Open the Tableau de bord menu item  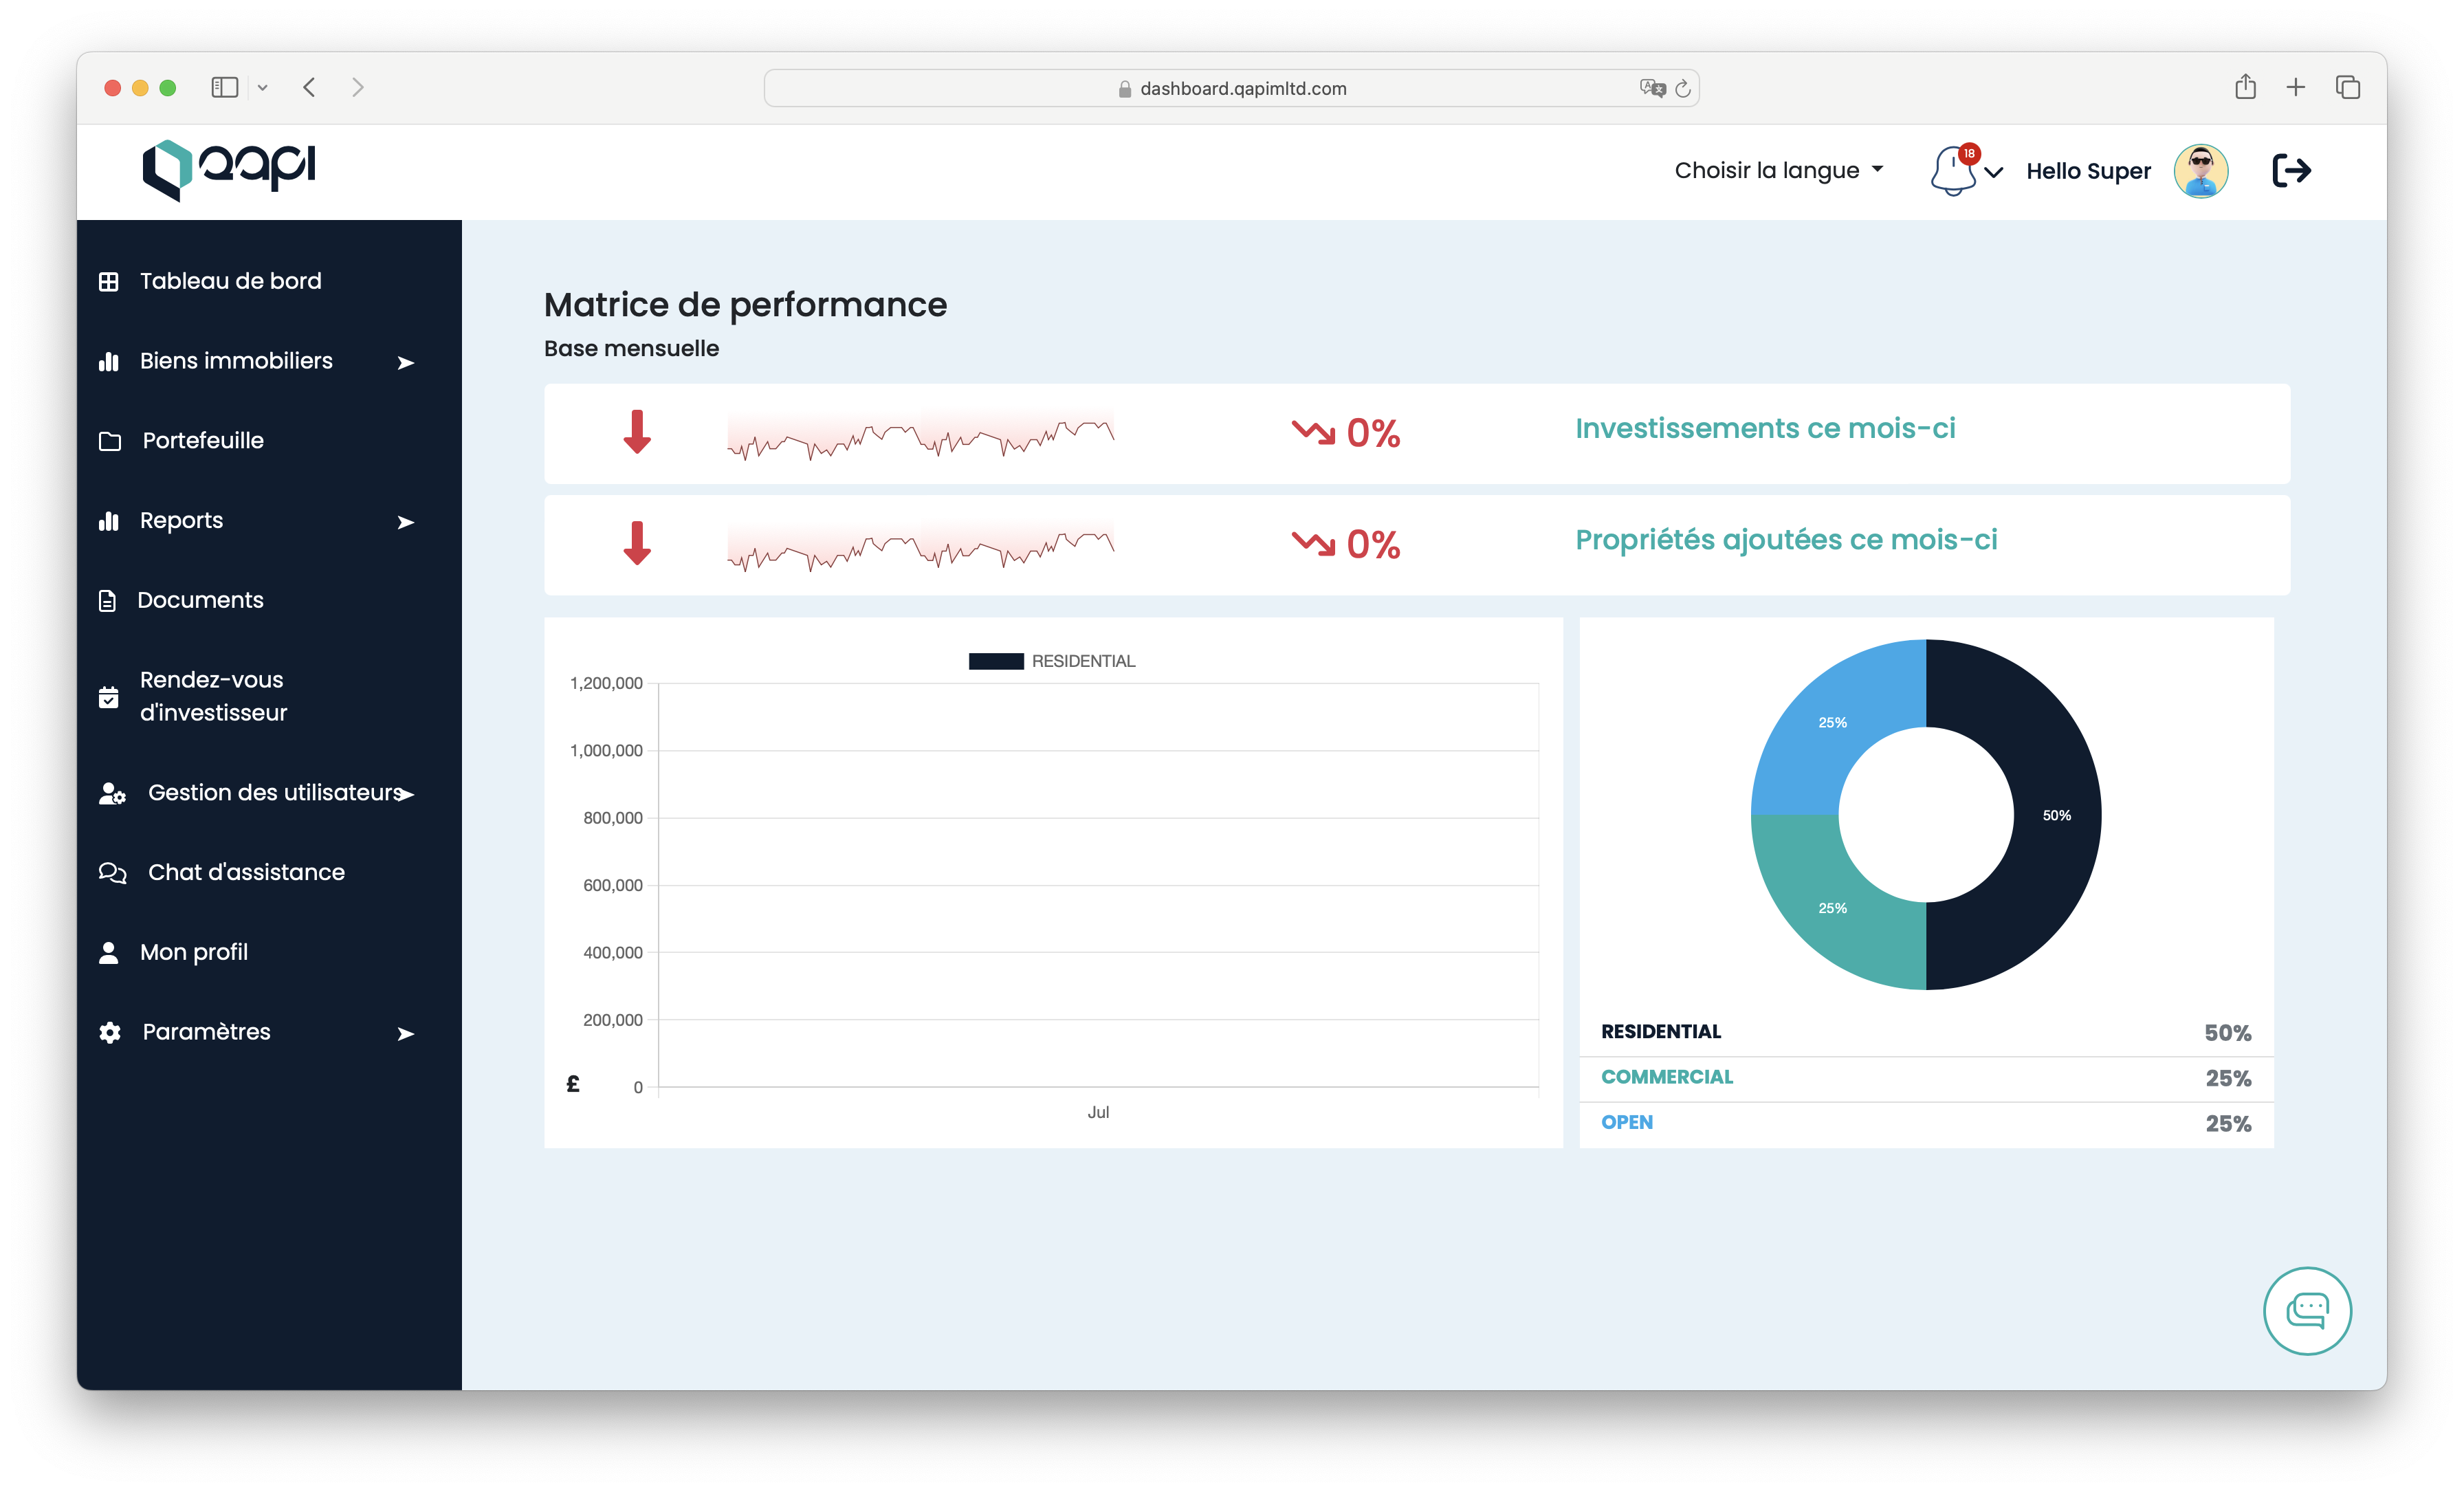tap(230, 281)
